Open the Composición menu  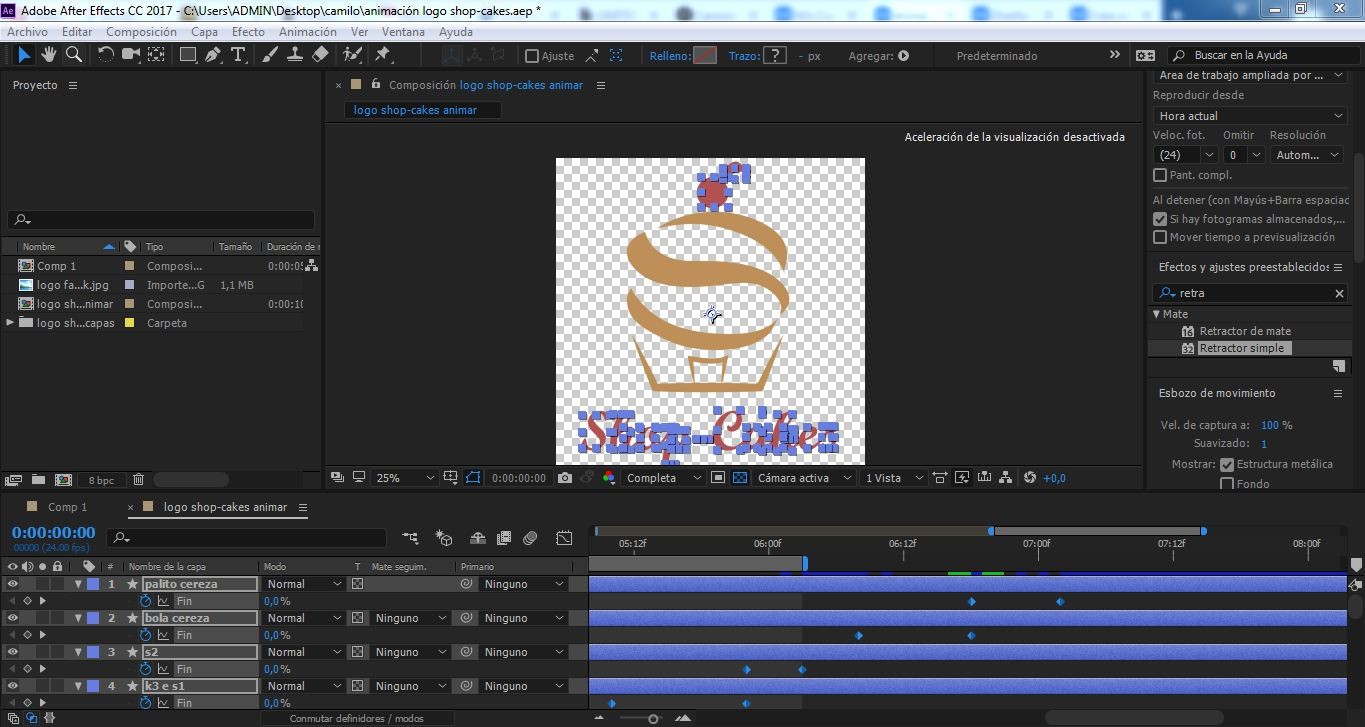point(141,32)
